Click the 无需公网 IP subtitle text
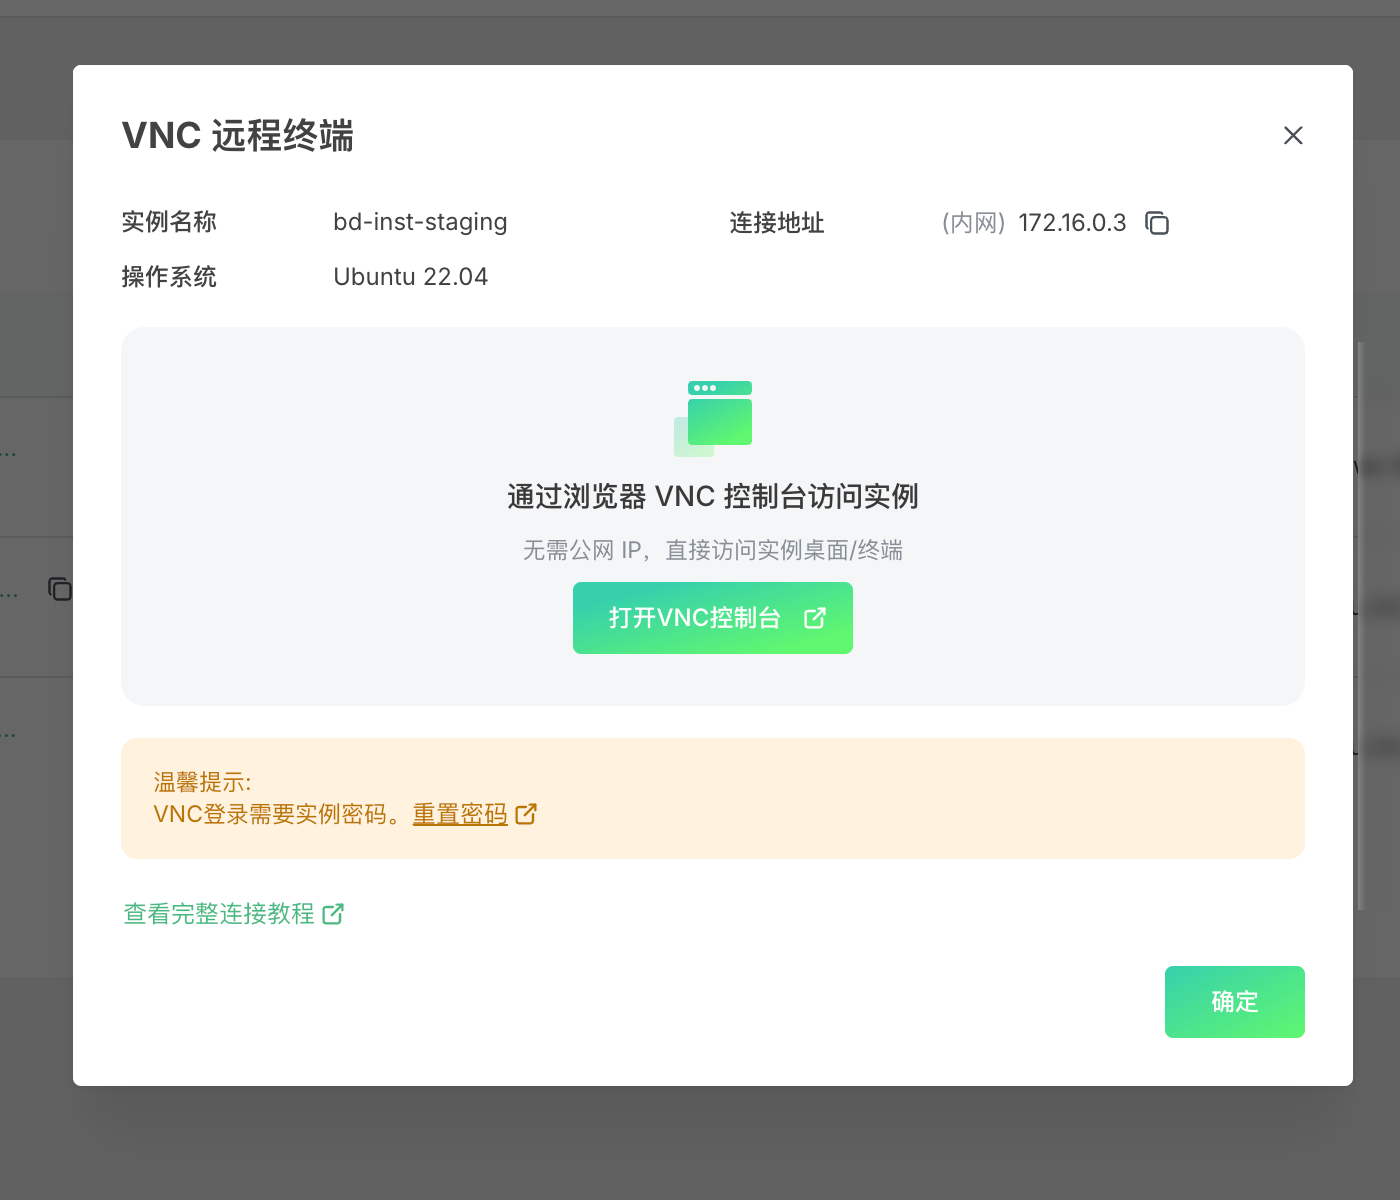 713,550
